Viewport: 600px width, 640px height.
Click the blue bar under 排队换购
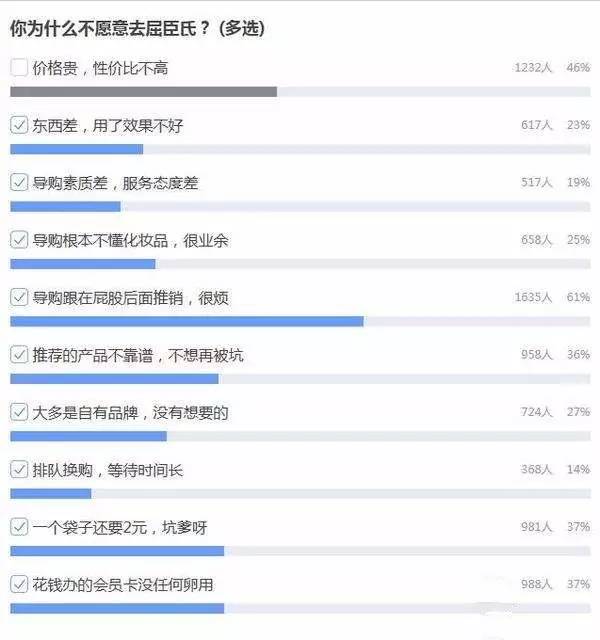[x=50, y=493]
